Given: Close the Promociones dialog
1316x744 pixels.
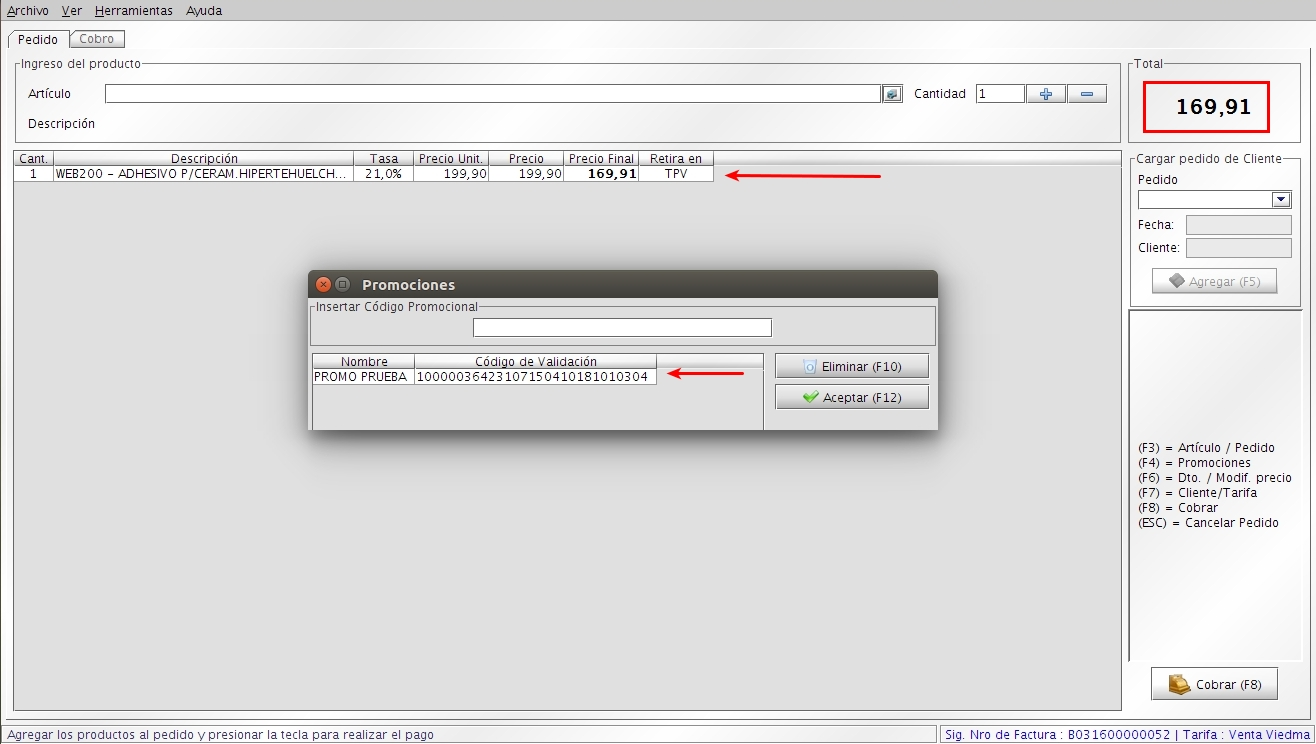Looking at the screenshot, I should coord(324,284).
